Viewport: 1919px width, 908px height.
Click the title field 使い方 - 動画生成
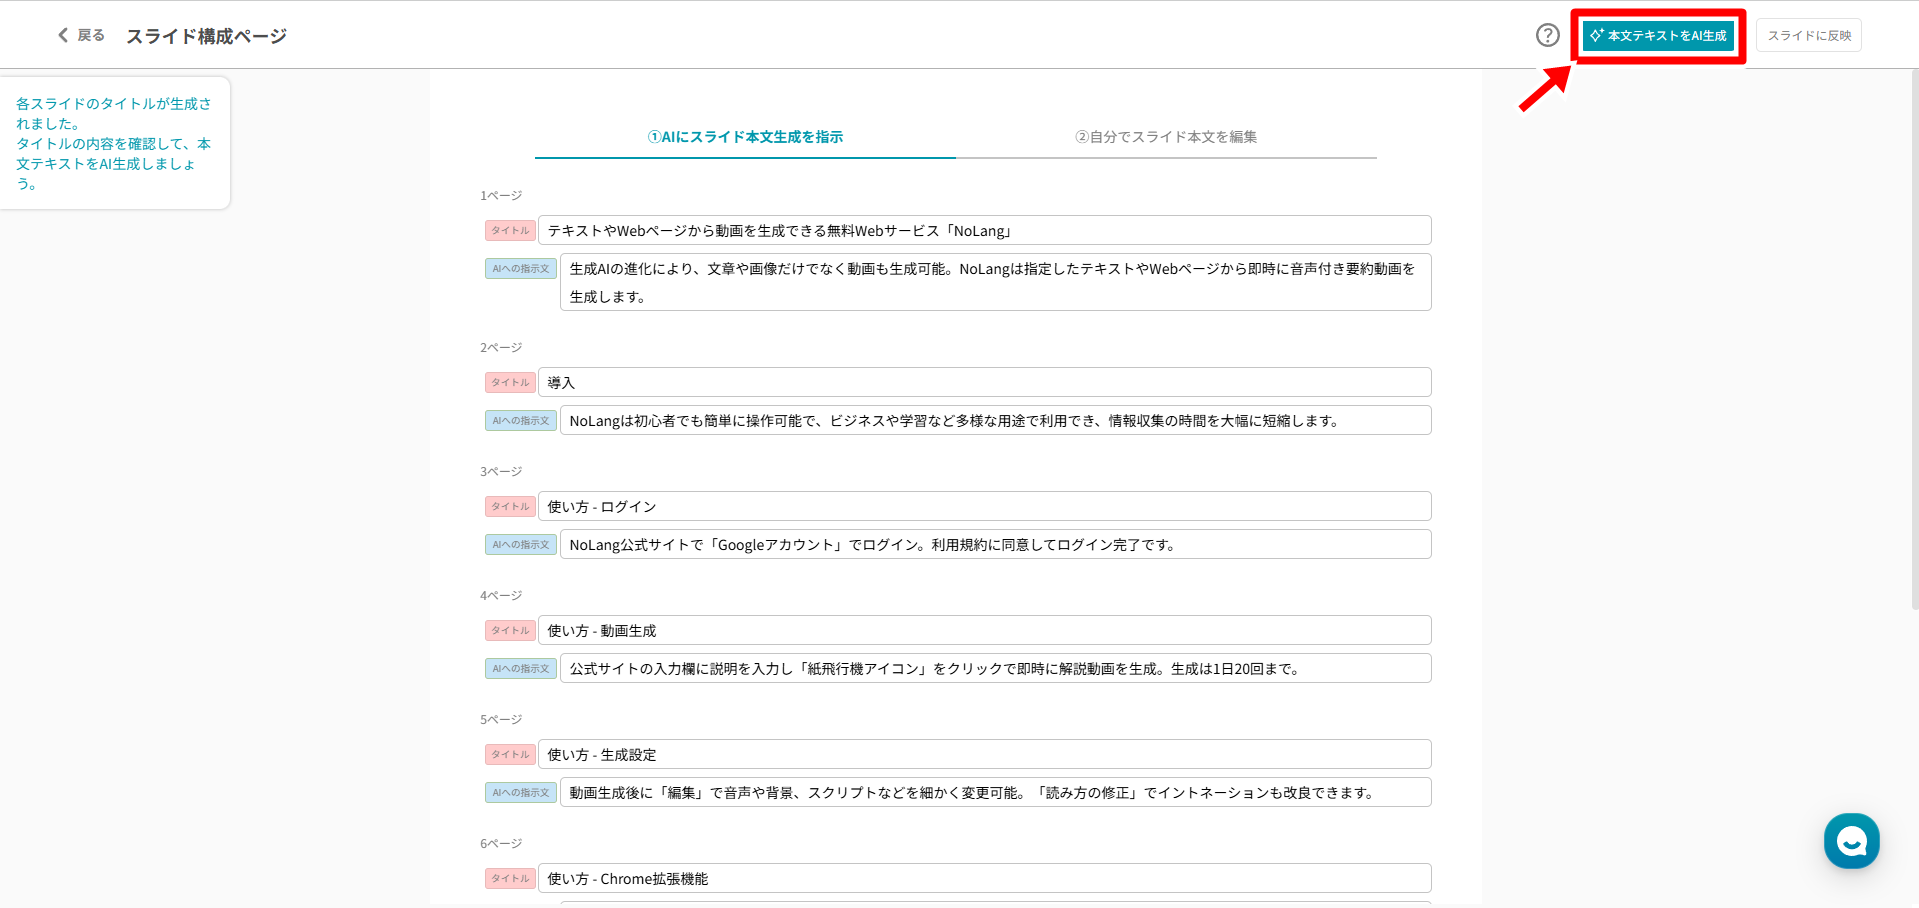pos(985,630)
